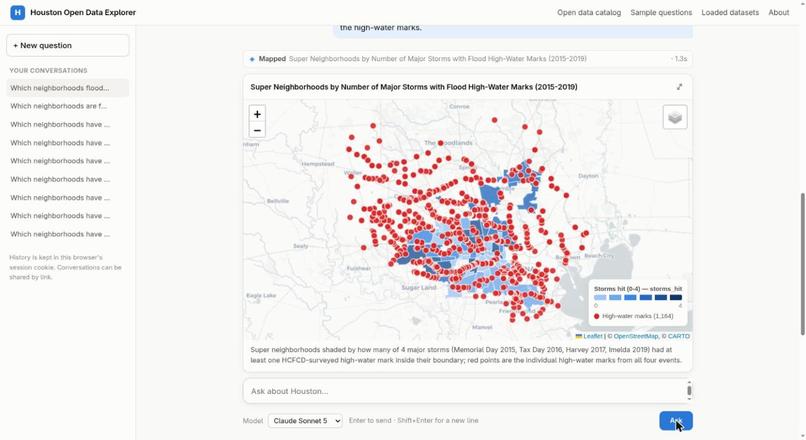Click the 'YOUR CONVERSATIONS' heading
The width and height of the screenshot is (806, 440).
pyautogui.click(x=48, y=70)
